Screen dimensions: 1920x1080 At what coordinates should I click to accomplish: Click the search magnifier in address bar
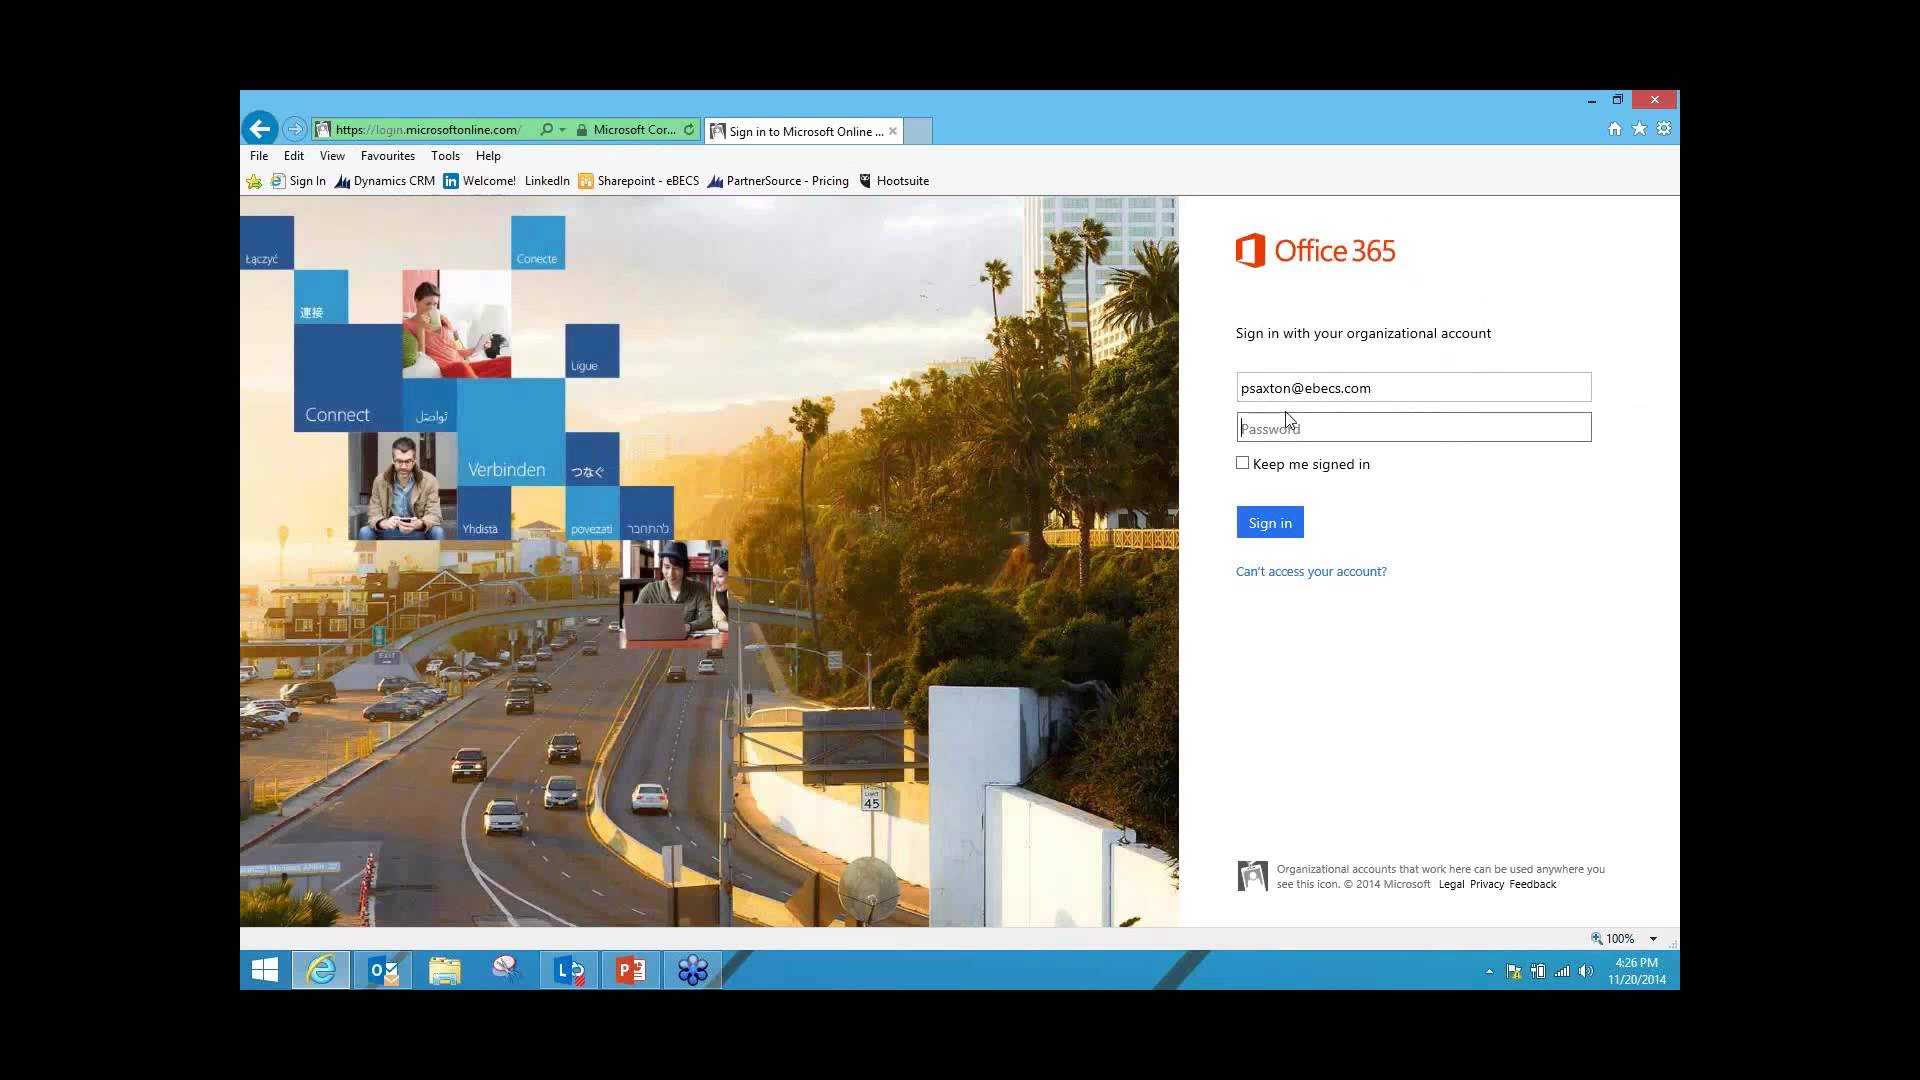[546, 129]
